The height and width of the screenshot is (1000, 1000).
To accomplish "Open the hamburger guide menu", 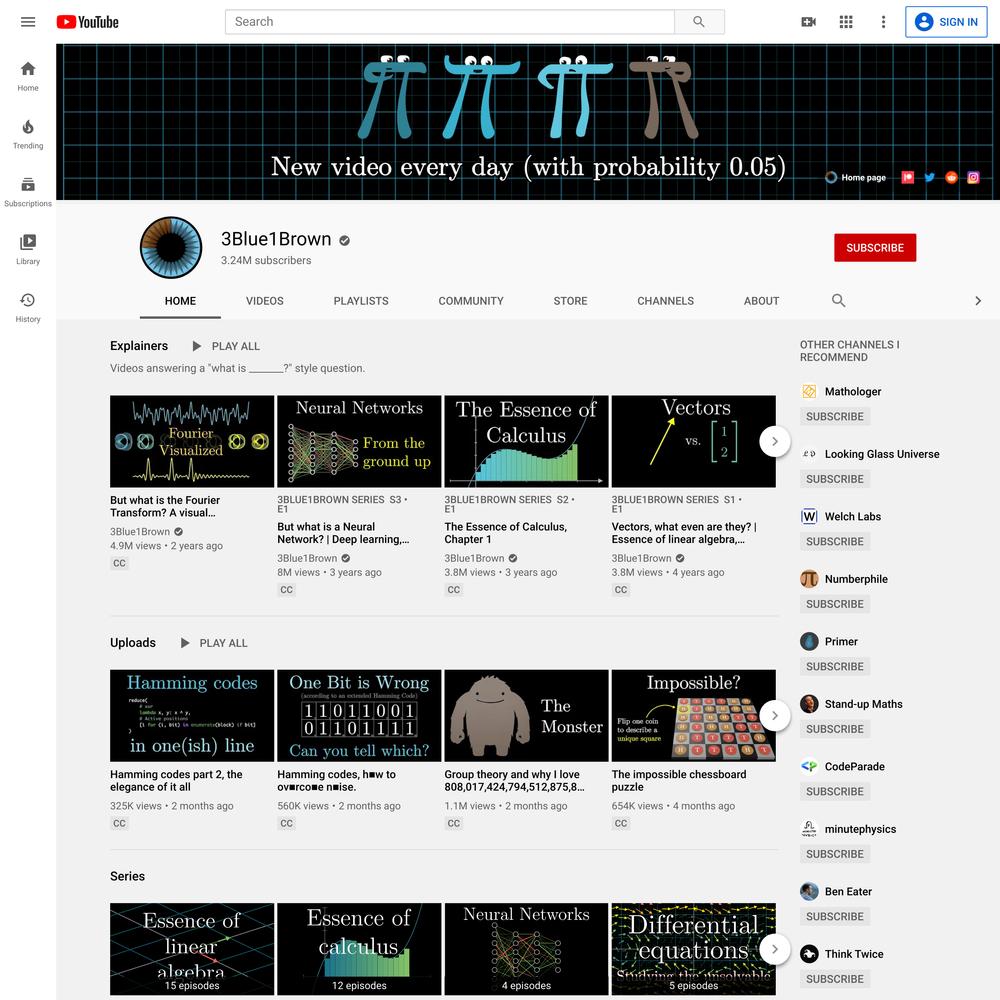I will click(28, 22).
